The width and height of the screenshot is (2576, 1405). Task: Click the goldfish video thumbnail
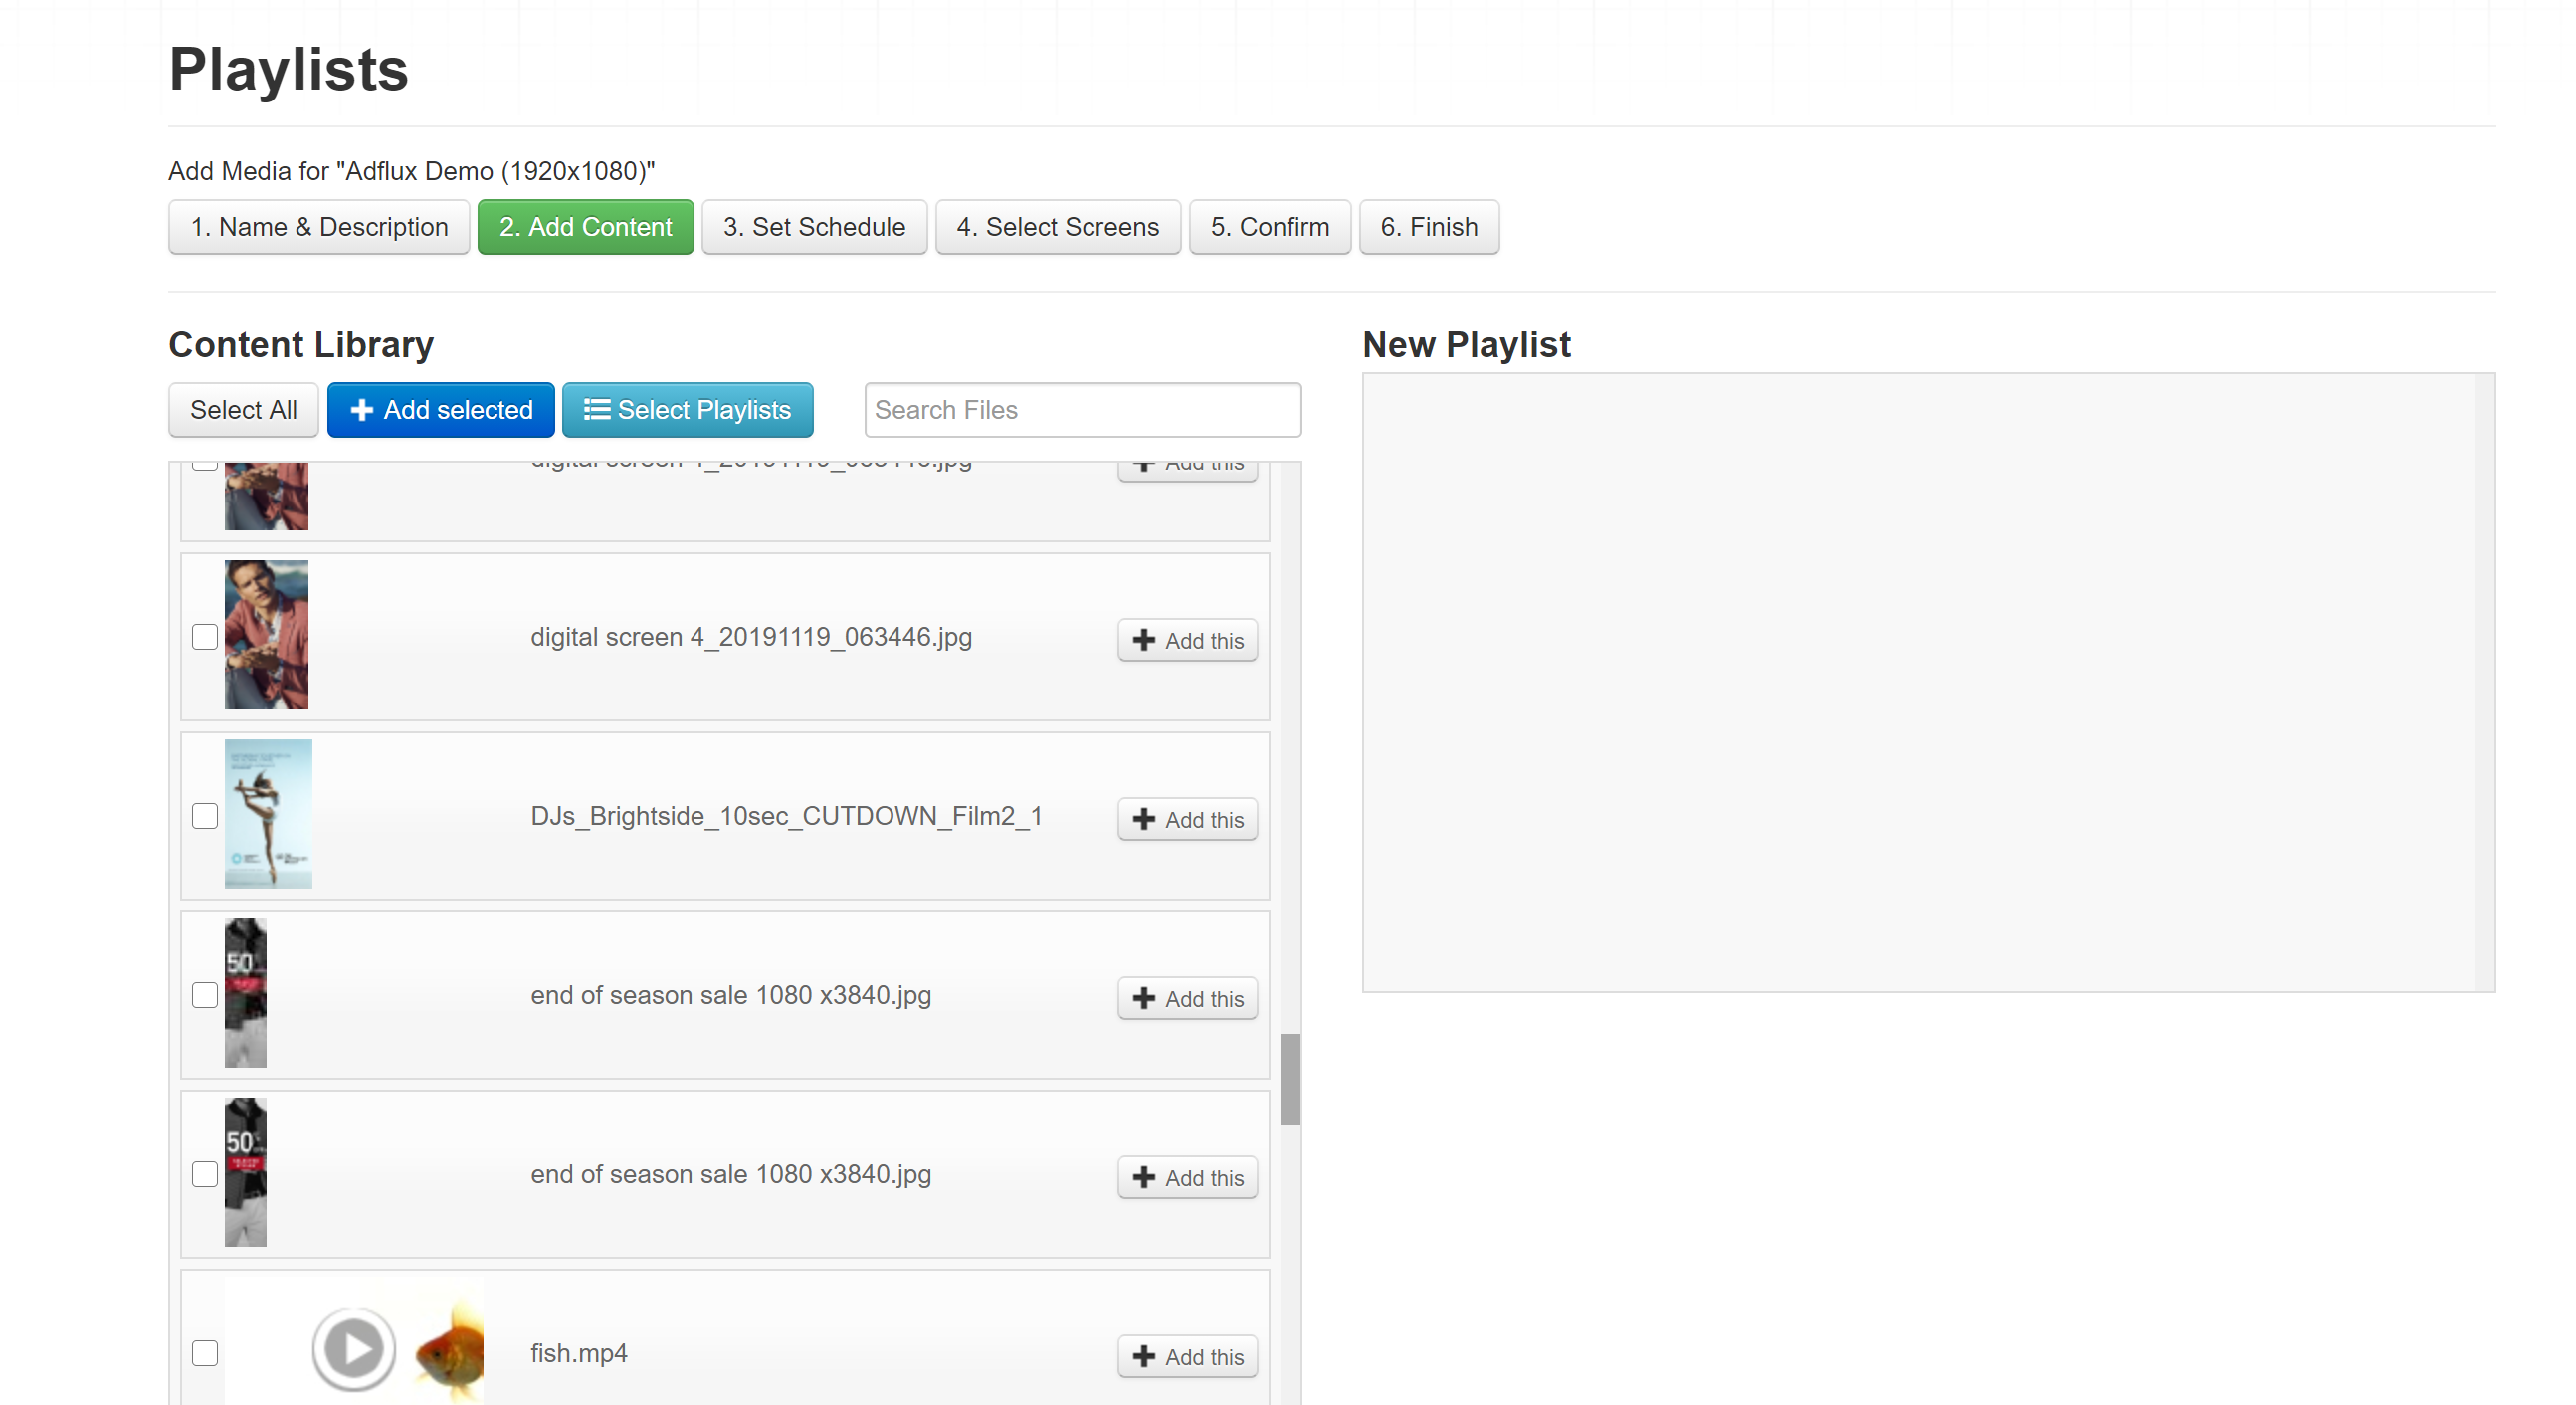[x=450, y=1350]
